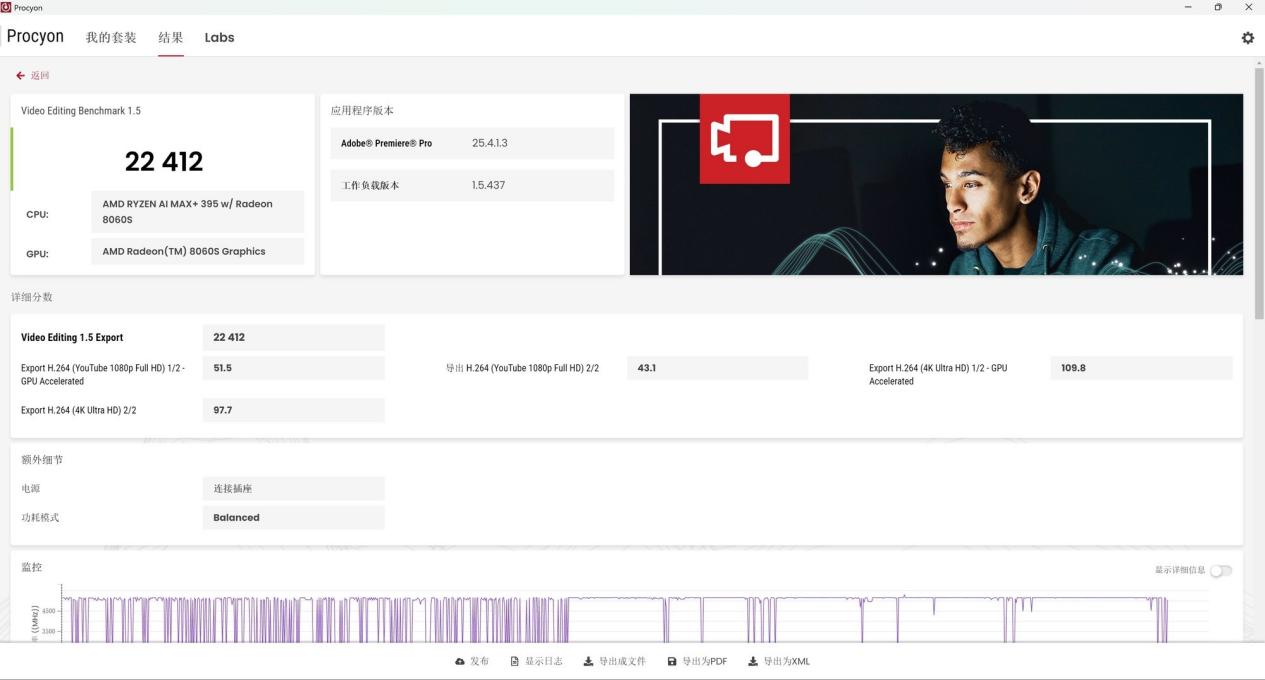1265x680 pixels.
Task: Click the large 22 412 overall score
Action: [164, 161]
